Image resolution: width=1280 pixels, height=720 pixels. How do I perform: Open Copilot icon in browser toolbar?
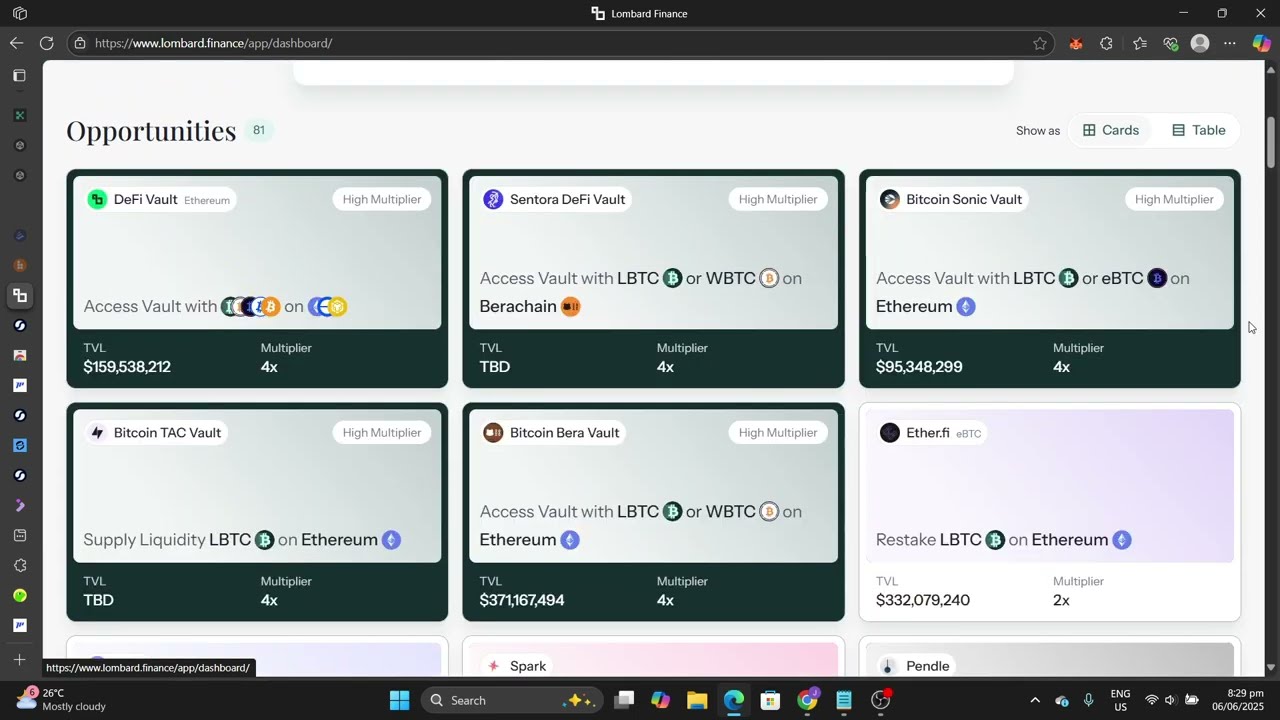(1261, 43)
